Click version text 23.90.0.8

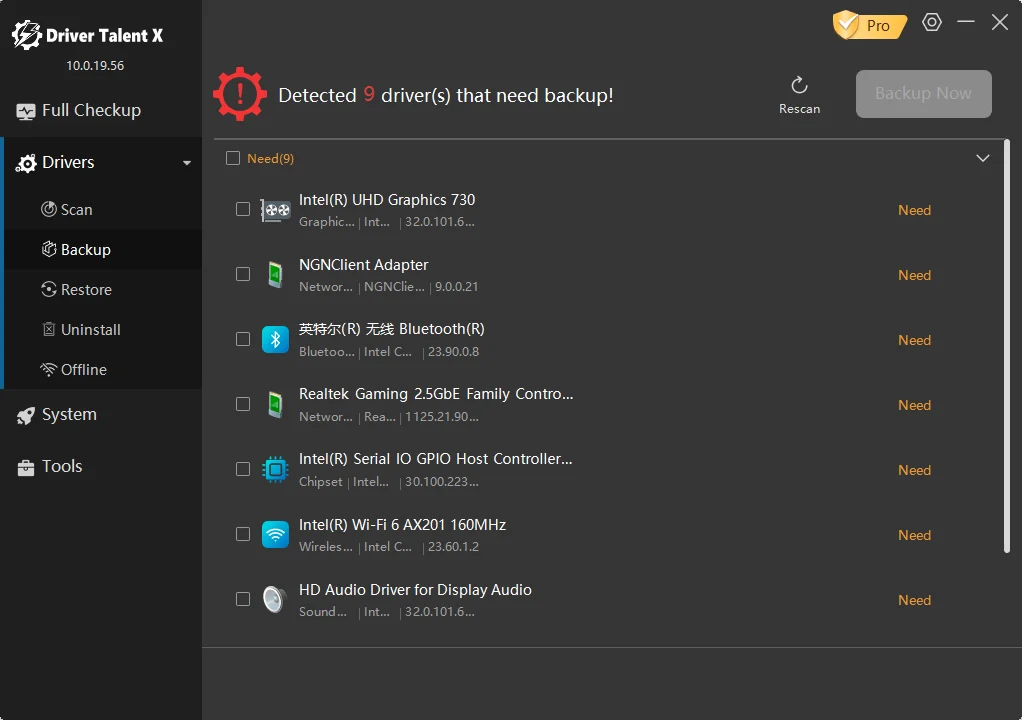click(x=453, y=352)
